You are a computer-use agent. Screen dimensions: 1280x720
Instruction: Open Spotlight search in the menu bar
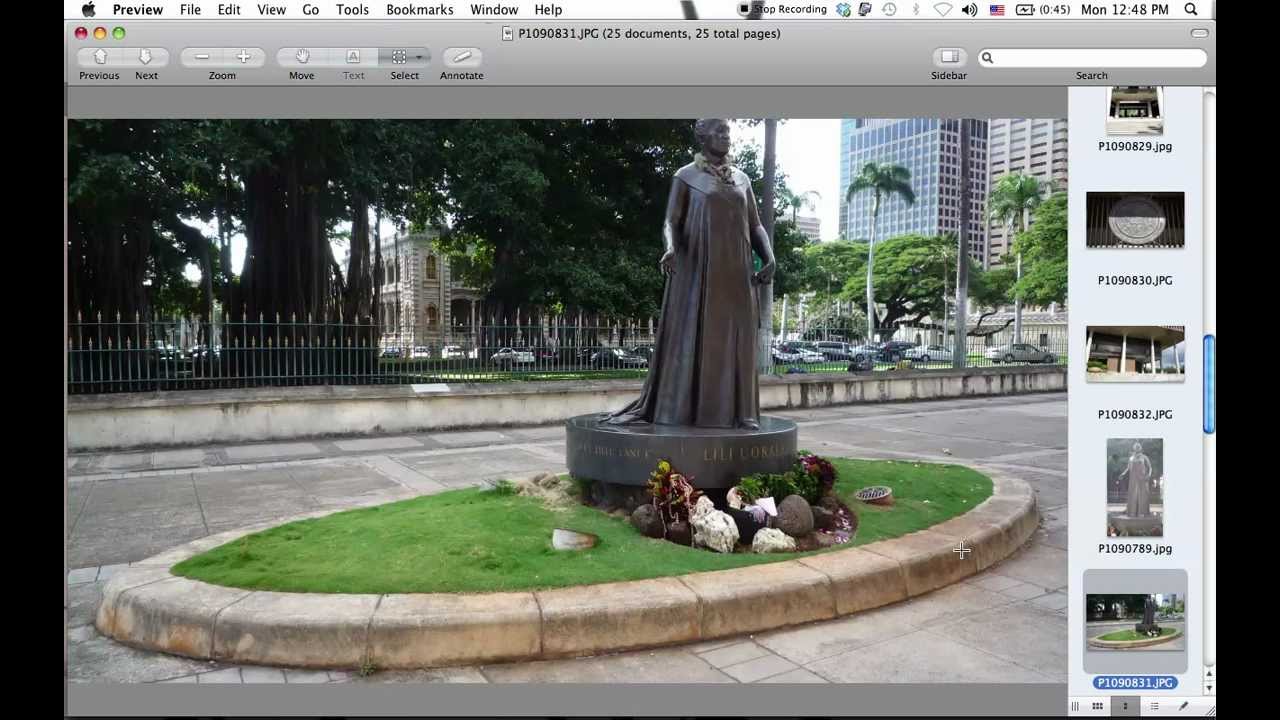point(1191,10)
